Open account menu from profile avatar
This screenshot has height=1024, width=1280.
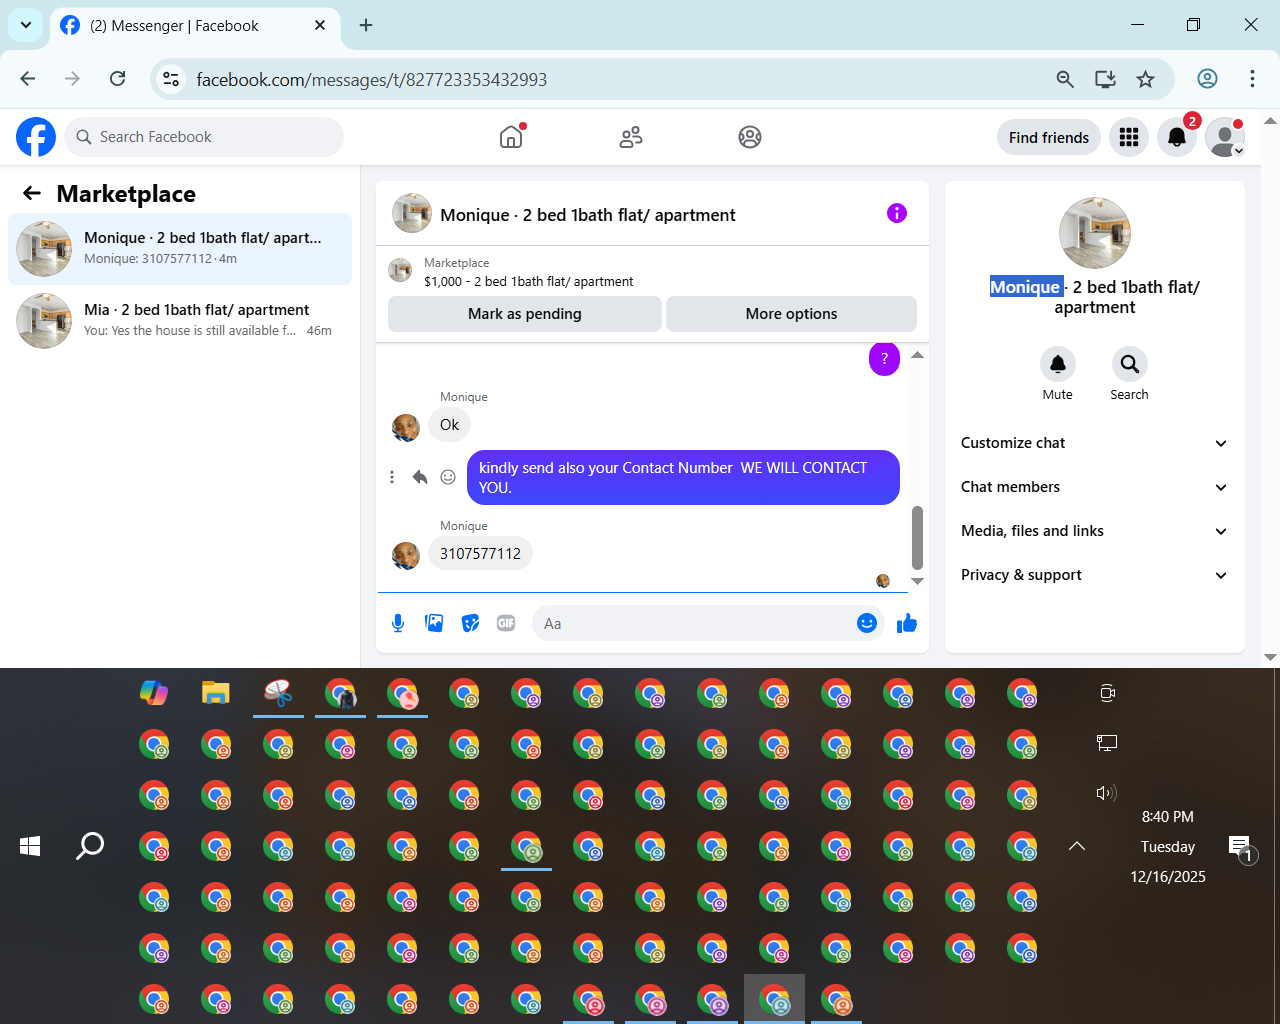1225,137
